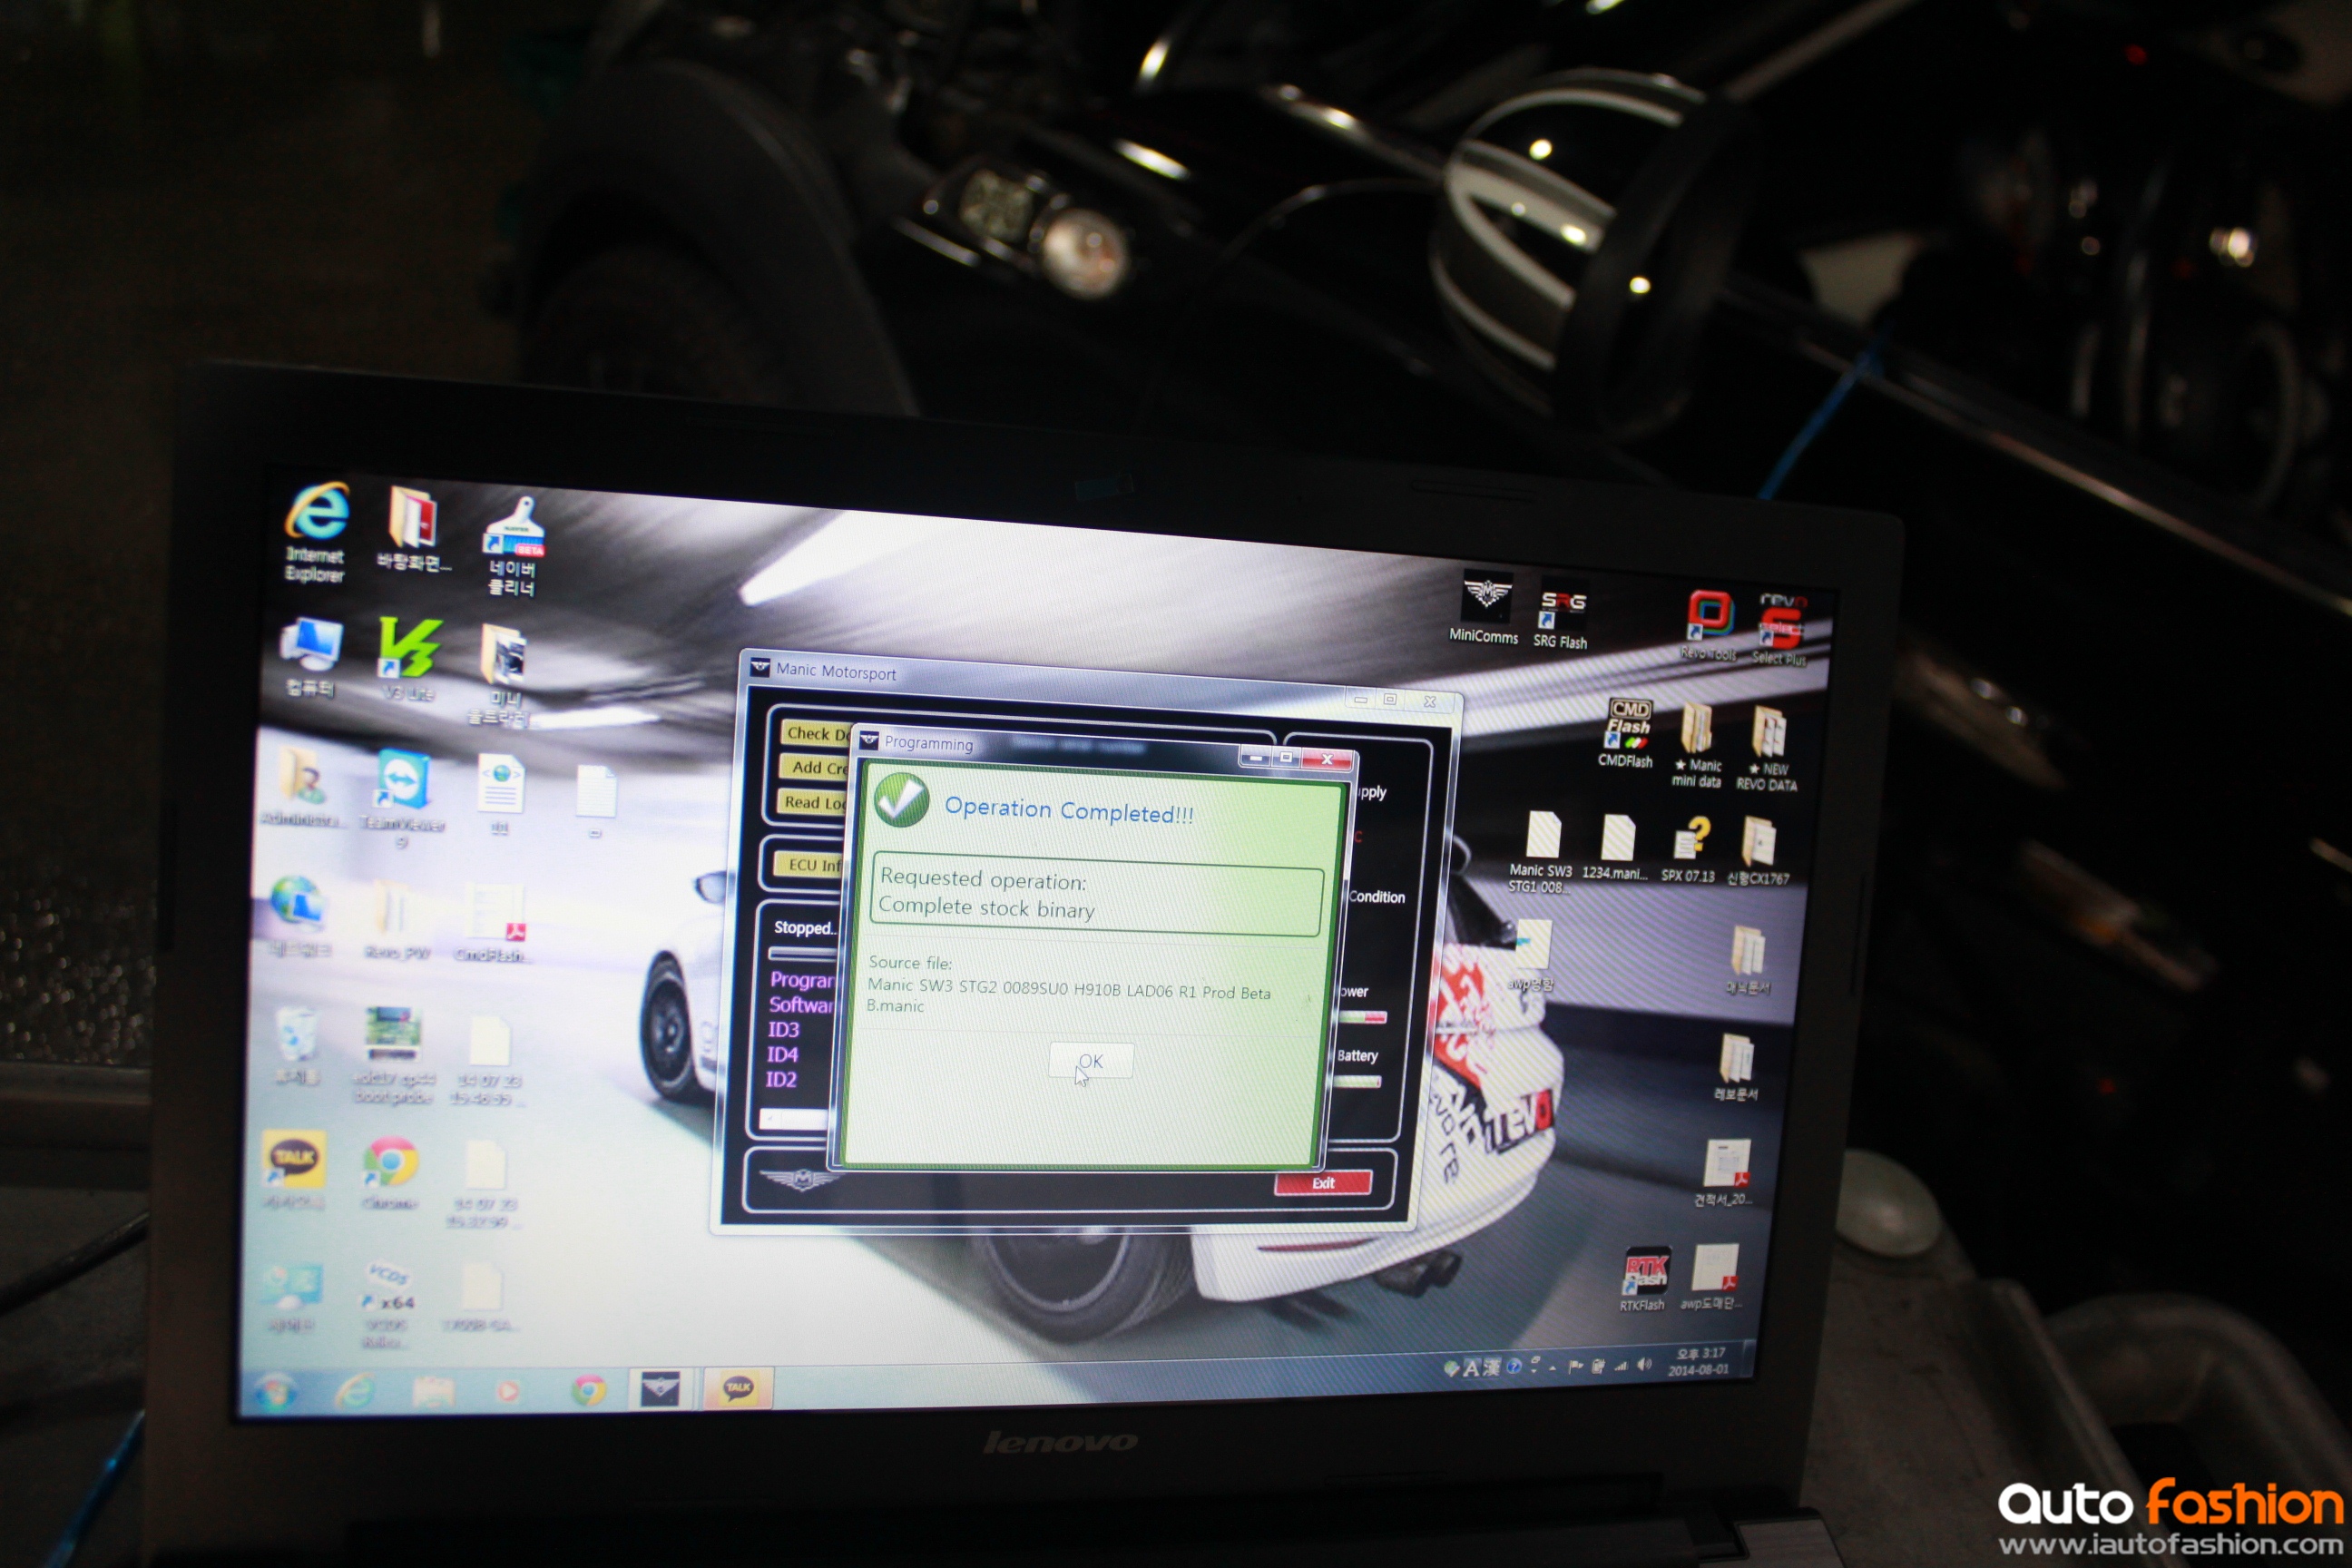Open the SPX 07.13 file icon
Viewport: 2352px width, 1568px height.
[1689, 850]
